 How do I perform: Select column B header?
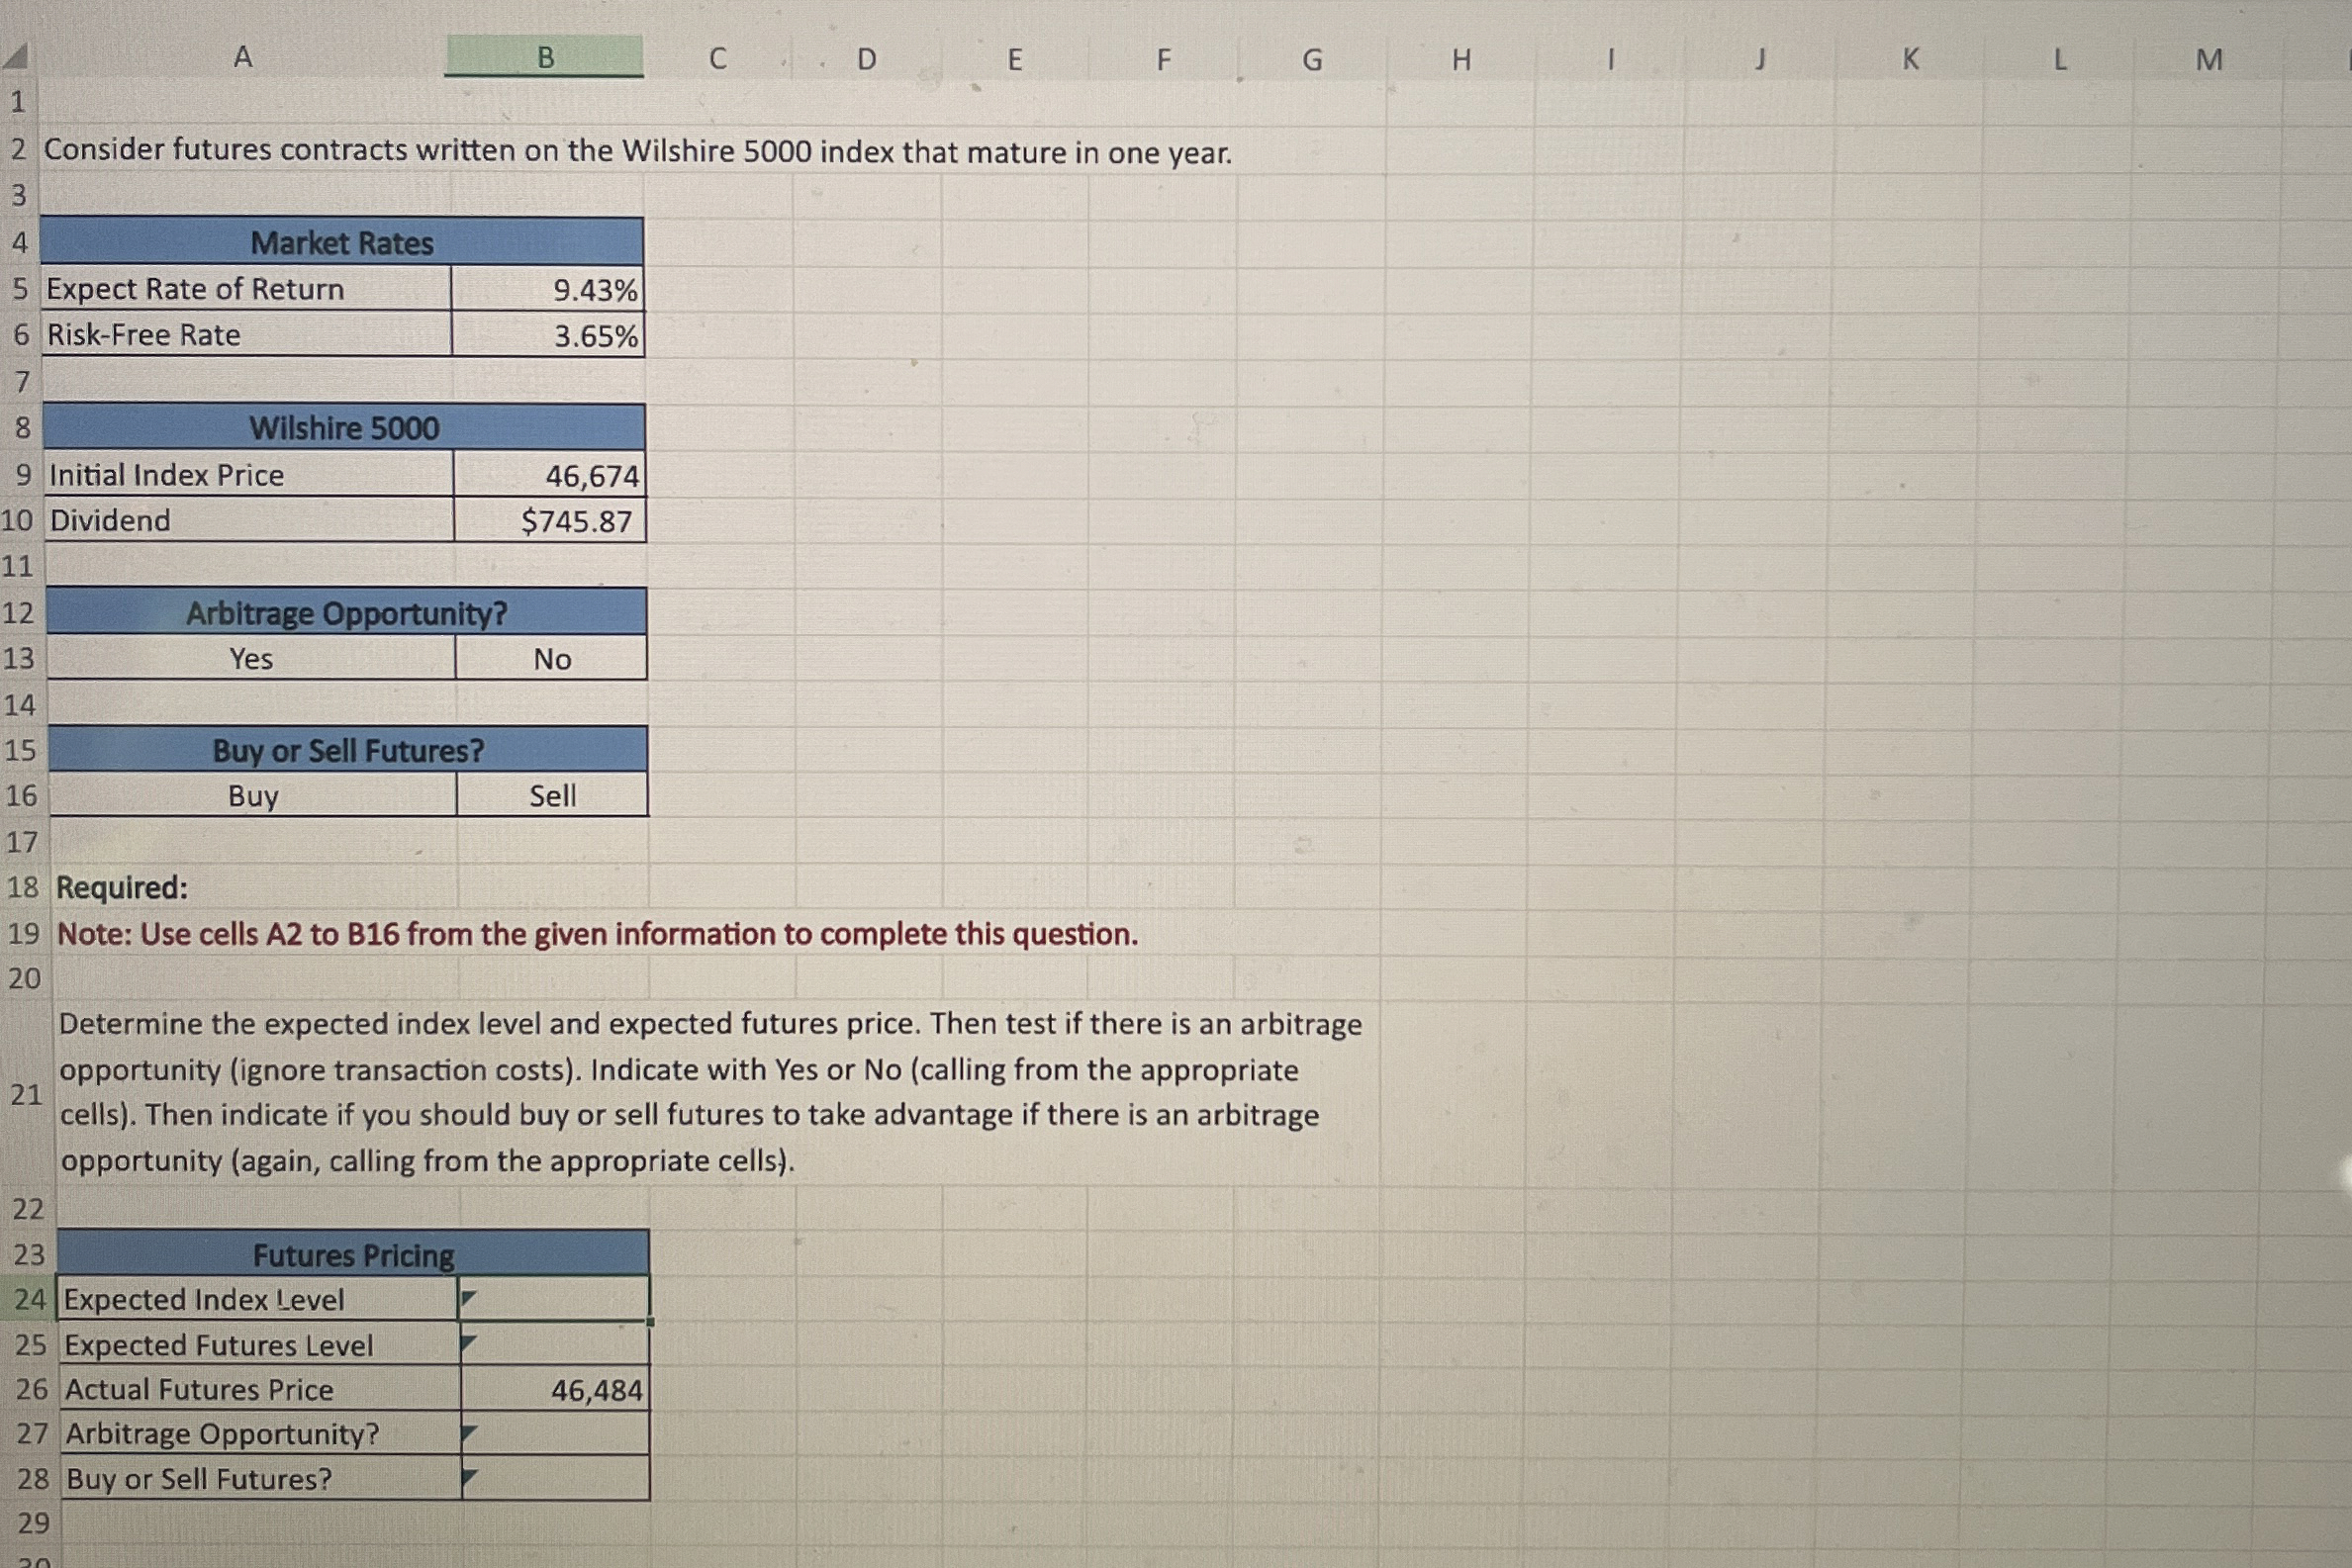[x=545, y=57]
